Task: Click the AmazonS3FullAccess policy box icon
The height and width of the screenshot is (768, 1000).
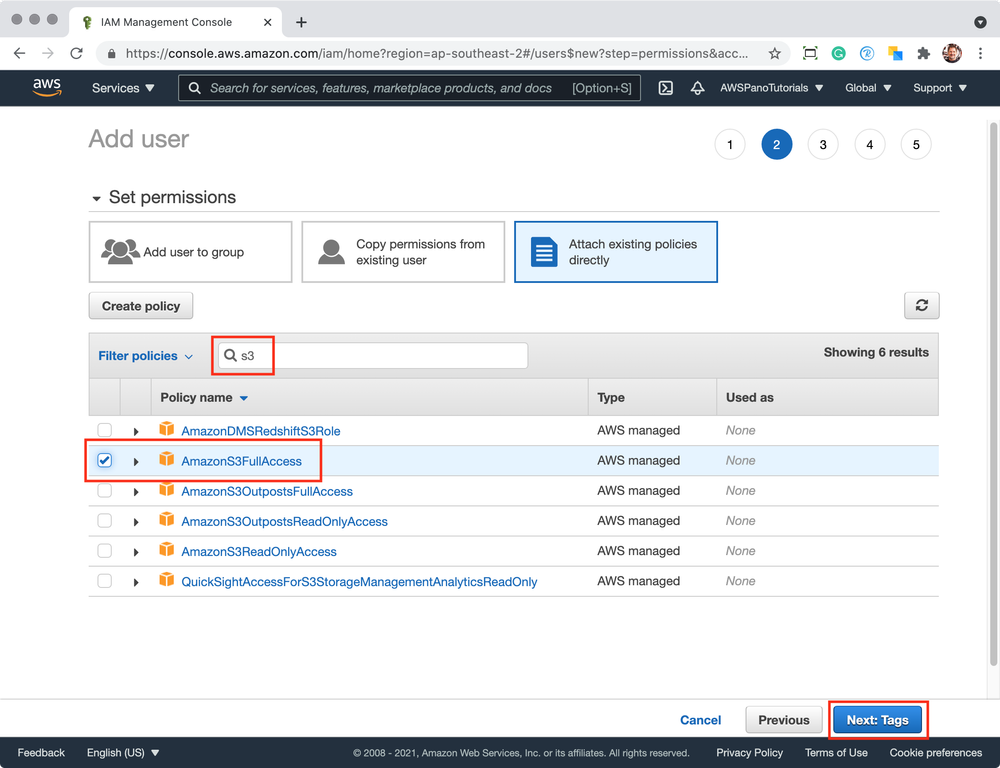Action: point(166,459)
